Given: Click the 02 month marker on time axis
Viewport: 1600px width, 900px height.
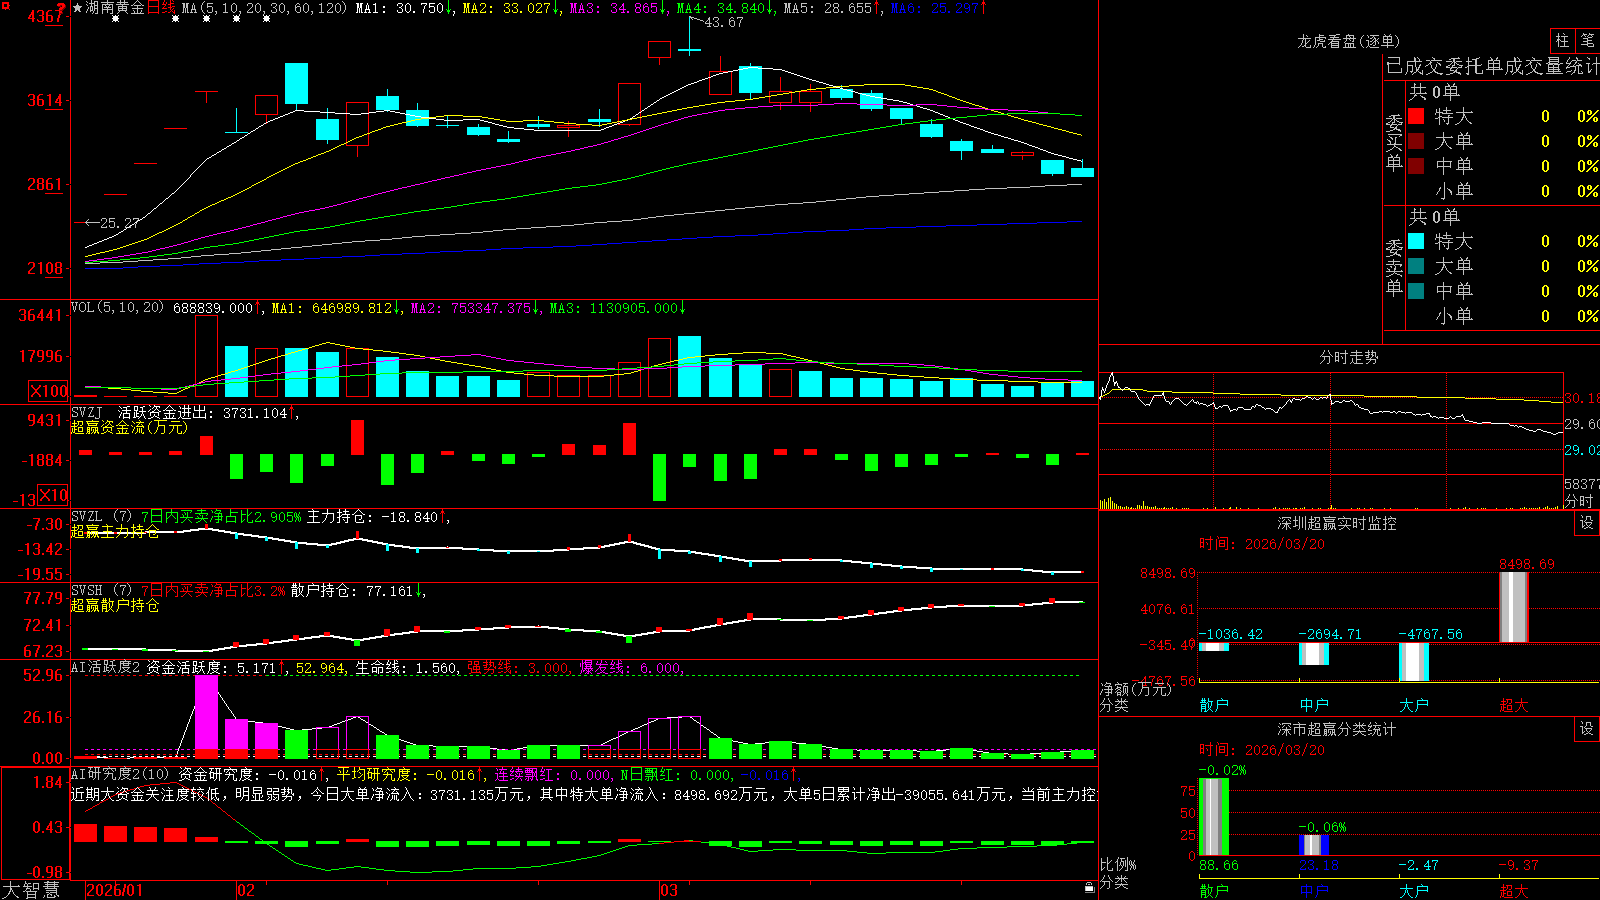Looking at the screenshot, I should [x=246, y=890].
